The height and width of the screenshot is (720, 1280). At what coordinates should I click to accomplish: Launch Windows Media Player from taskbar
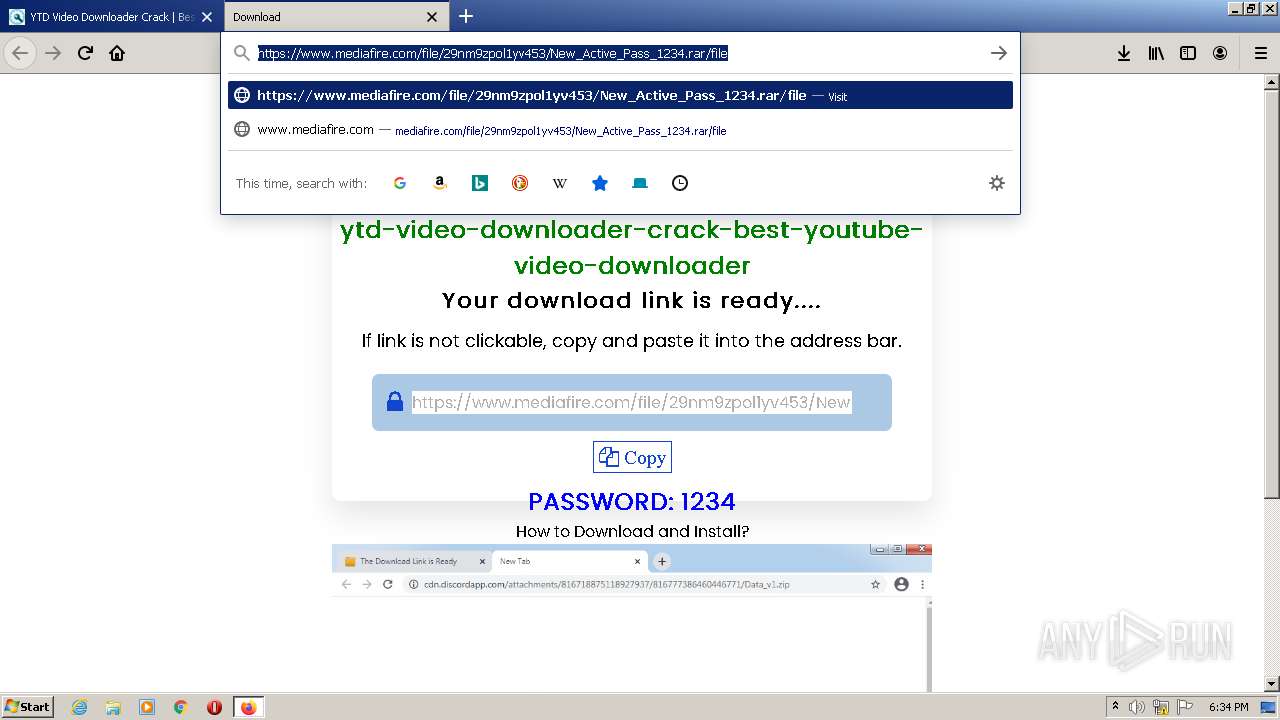coord(147,707)
